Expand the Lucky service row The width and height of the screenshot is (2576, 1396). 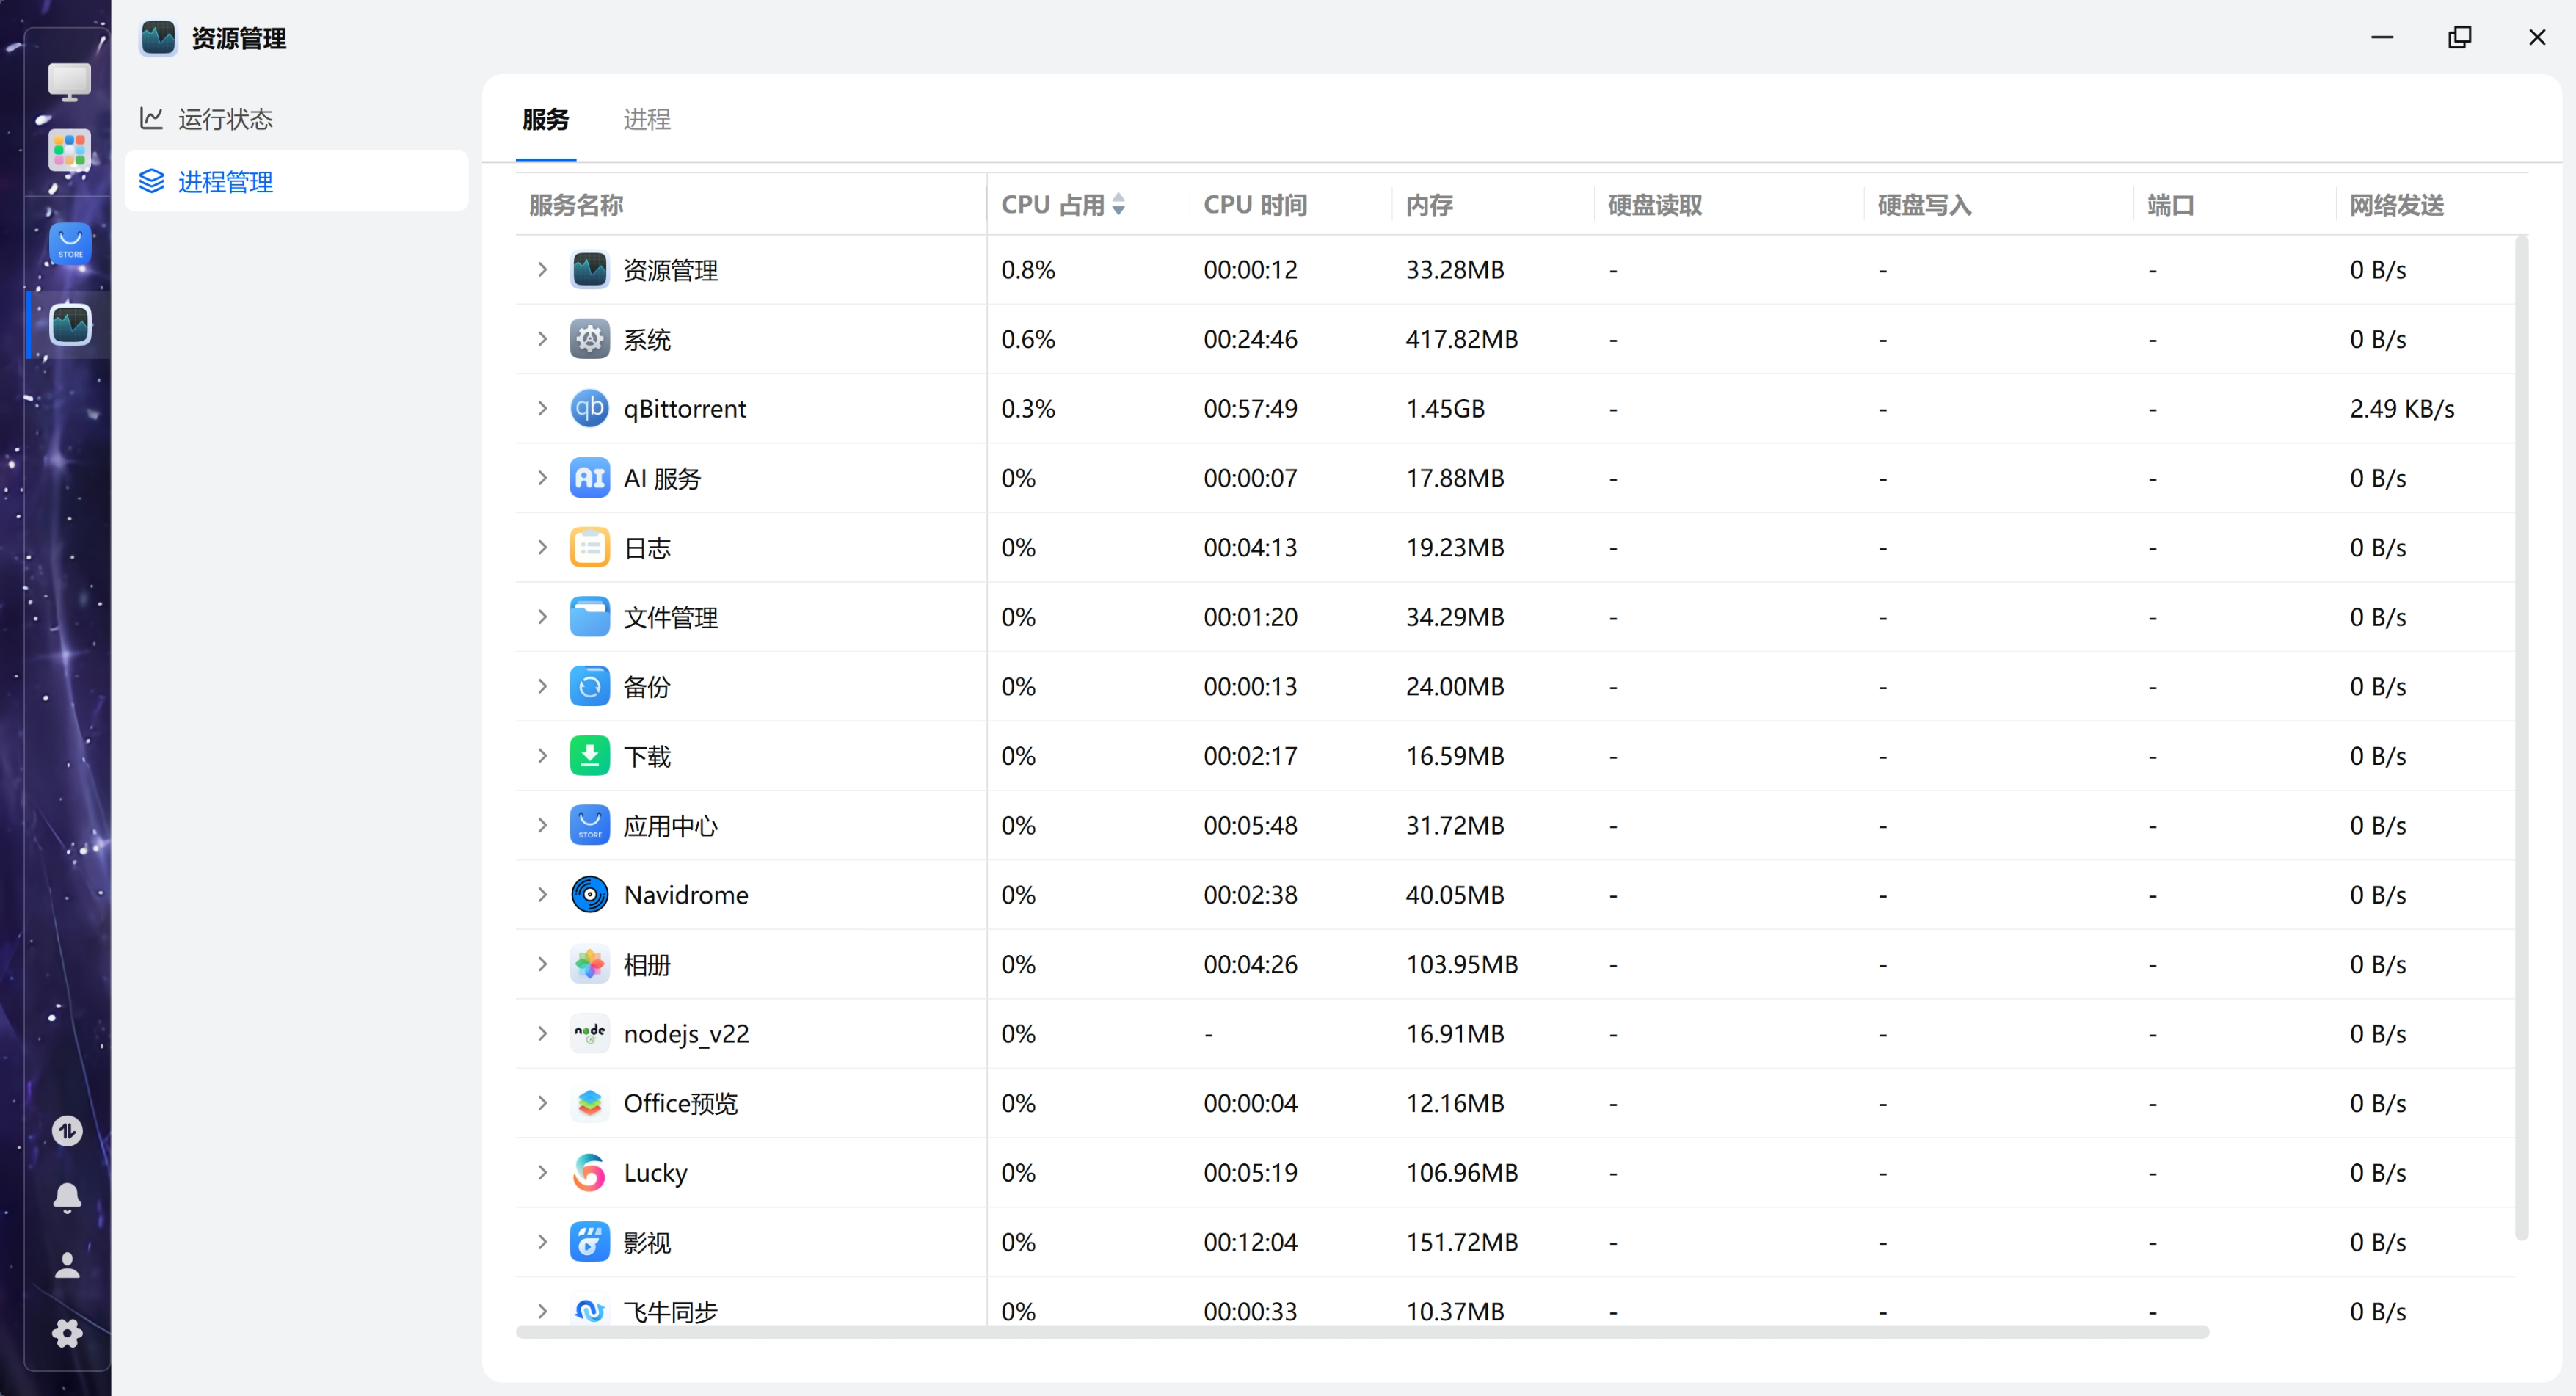(542, 1172)
